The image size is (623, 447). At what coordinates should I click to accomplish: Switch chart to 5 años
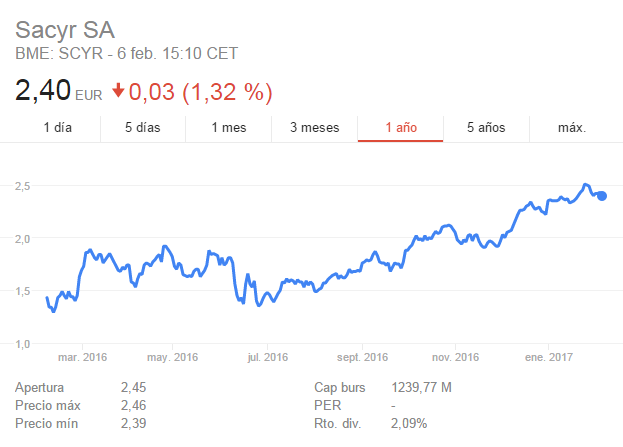pos(486,128)
